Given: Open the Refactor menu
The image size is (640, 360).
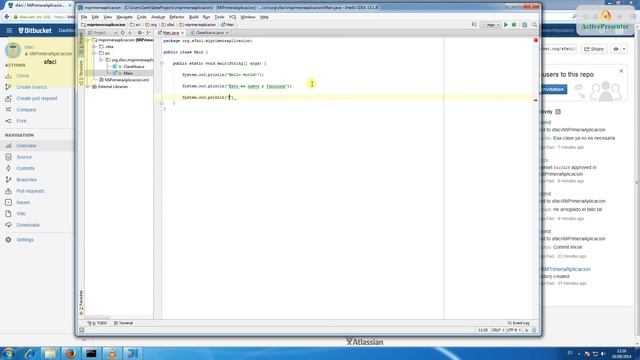Looking at the screenshot, I should (x=177, y=17).
